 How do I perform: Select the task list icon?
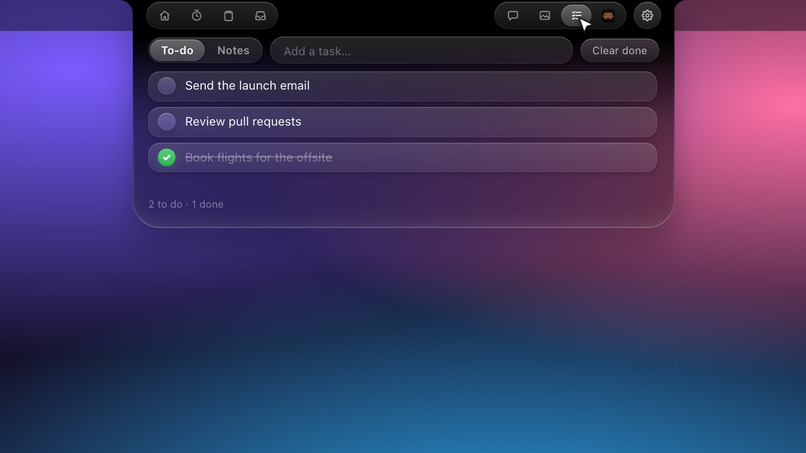(576, 15)
